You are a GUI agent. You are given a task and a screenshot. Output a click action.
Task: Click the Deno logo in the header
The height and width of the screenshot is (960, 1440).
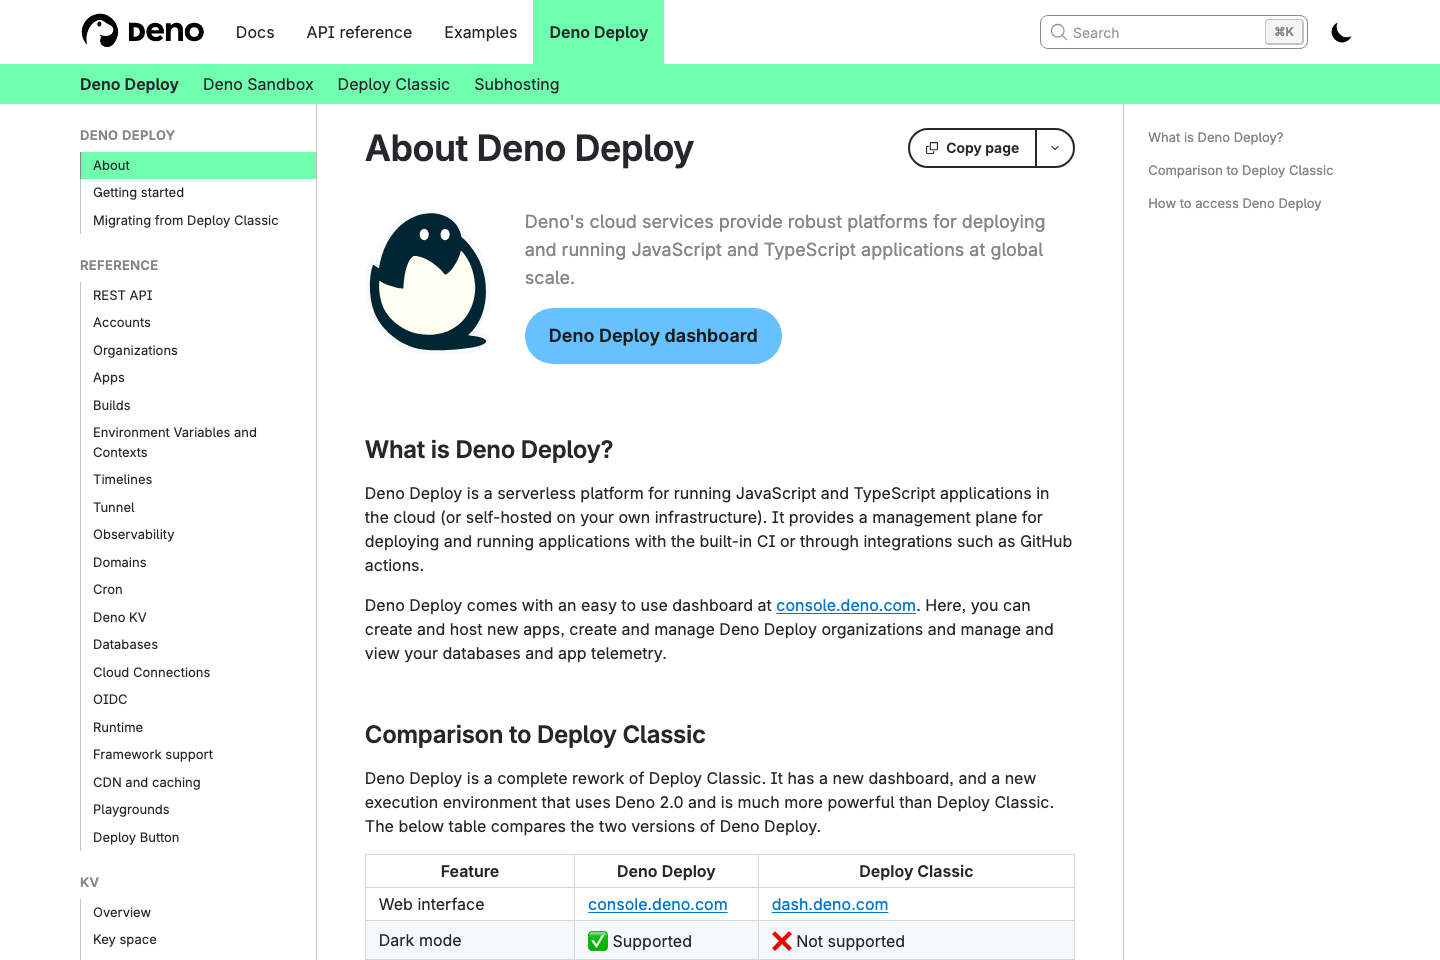click(142, 31)
